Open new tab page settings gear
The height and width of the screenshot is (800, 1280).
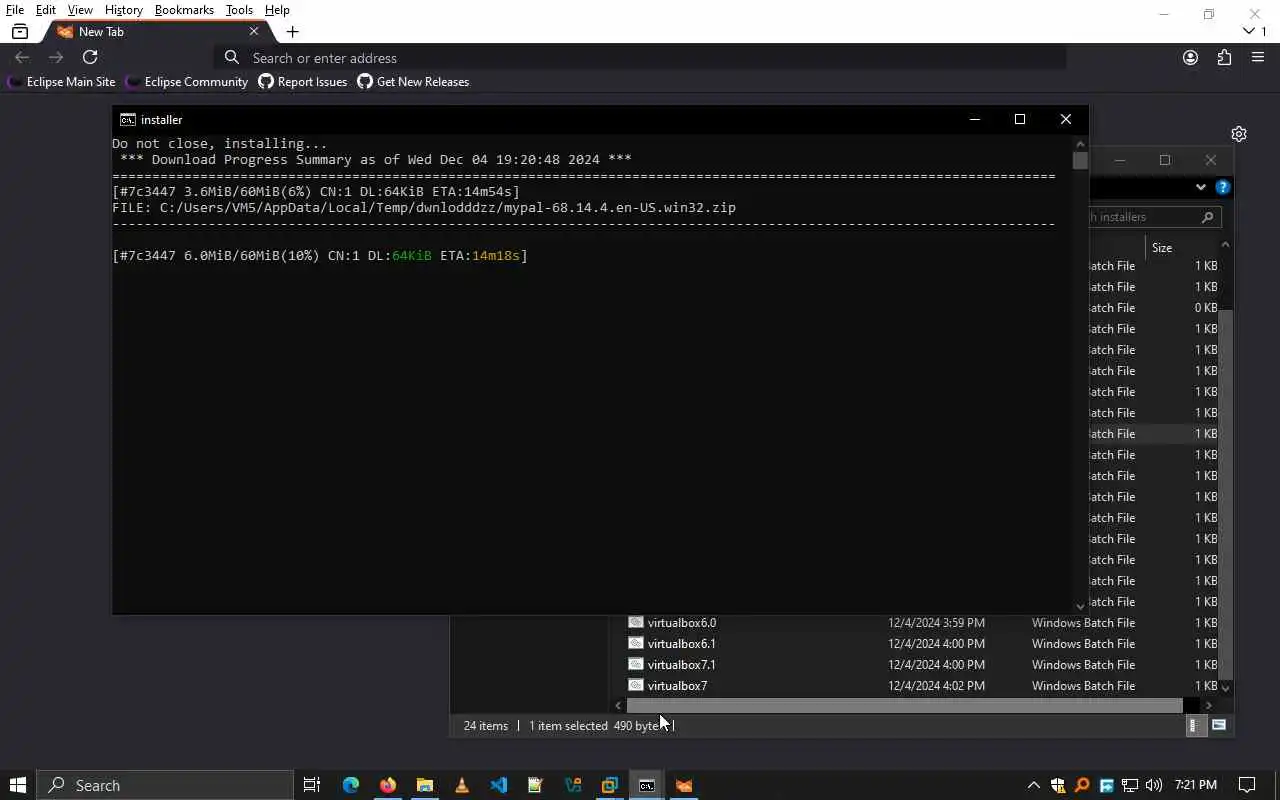[1239, 134]
